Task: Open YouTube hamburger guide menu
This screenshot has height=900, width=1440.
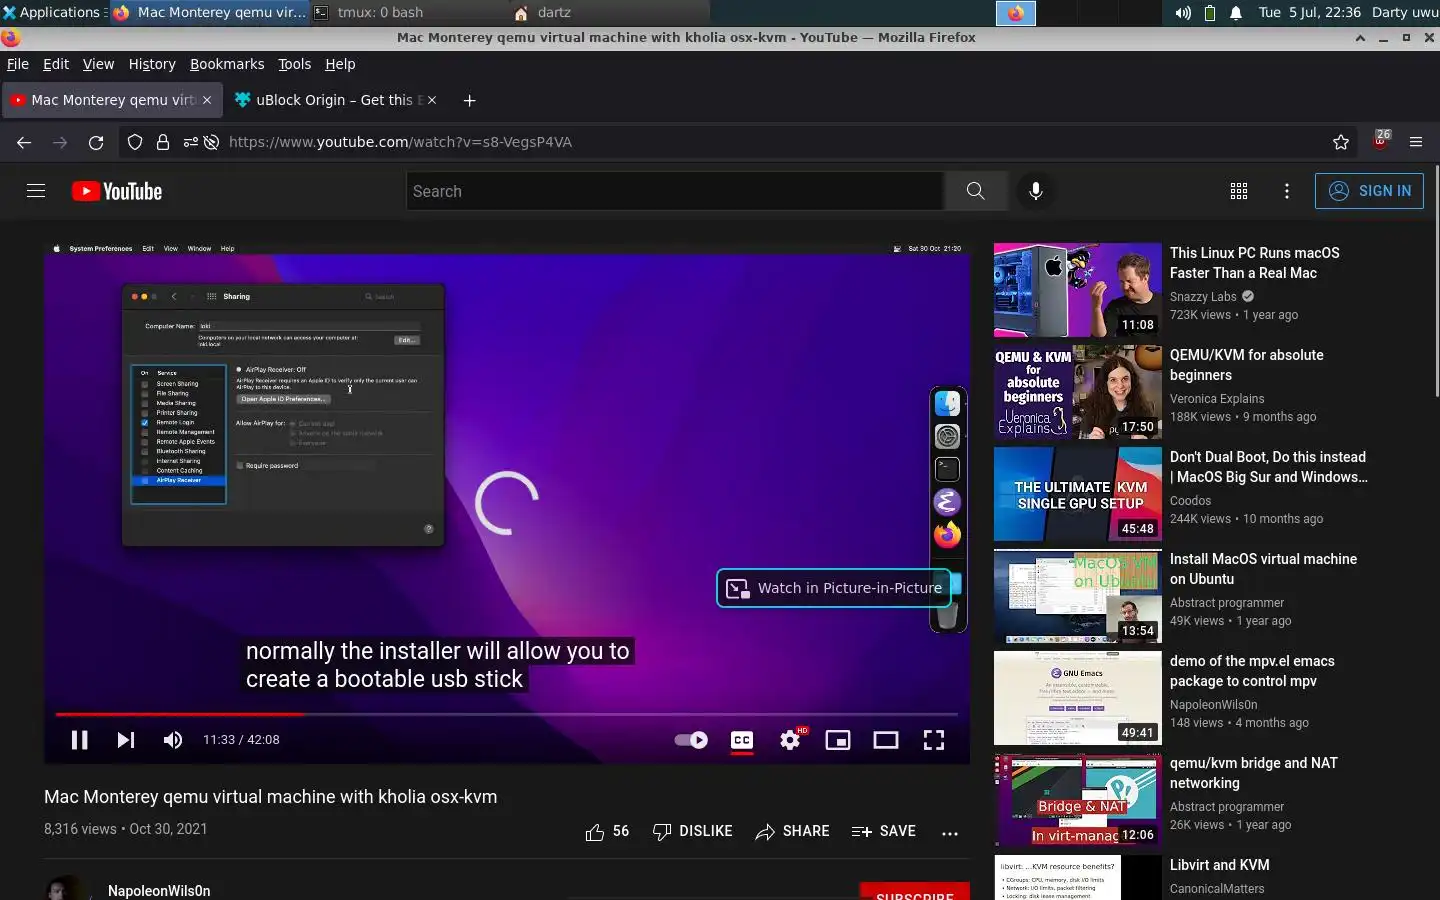Action: pyautogui.click(x=36, y=191)
